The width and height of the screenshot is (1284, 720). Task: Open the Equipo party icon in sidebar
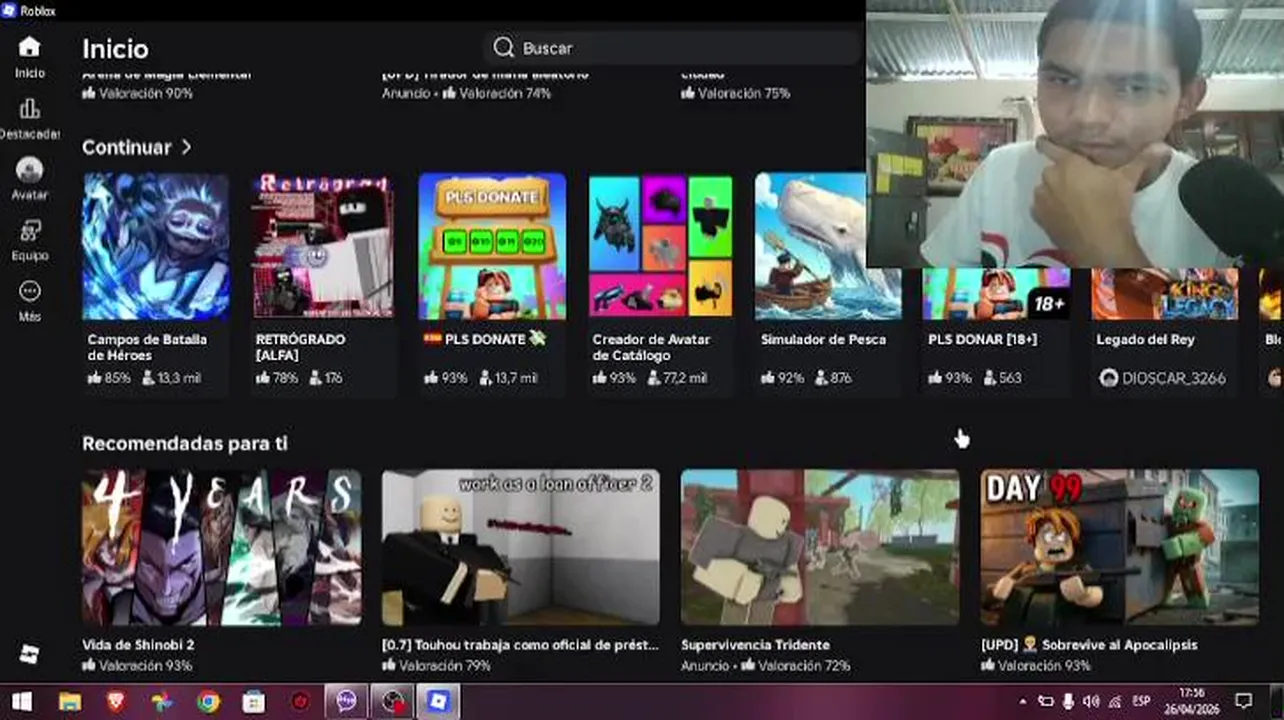(x=30, y=230)
